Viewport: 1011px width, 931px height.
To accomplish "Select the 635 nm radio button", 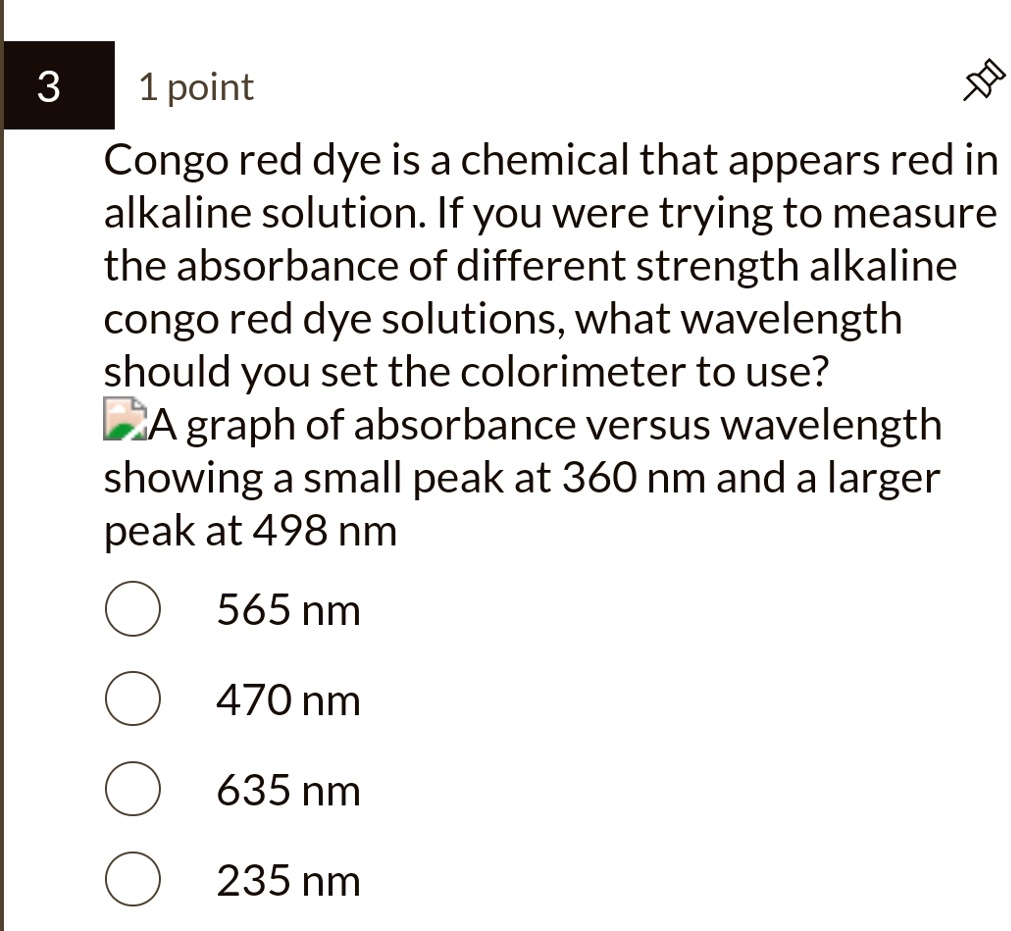I will click(132, 788).
